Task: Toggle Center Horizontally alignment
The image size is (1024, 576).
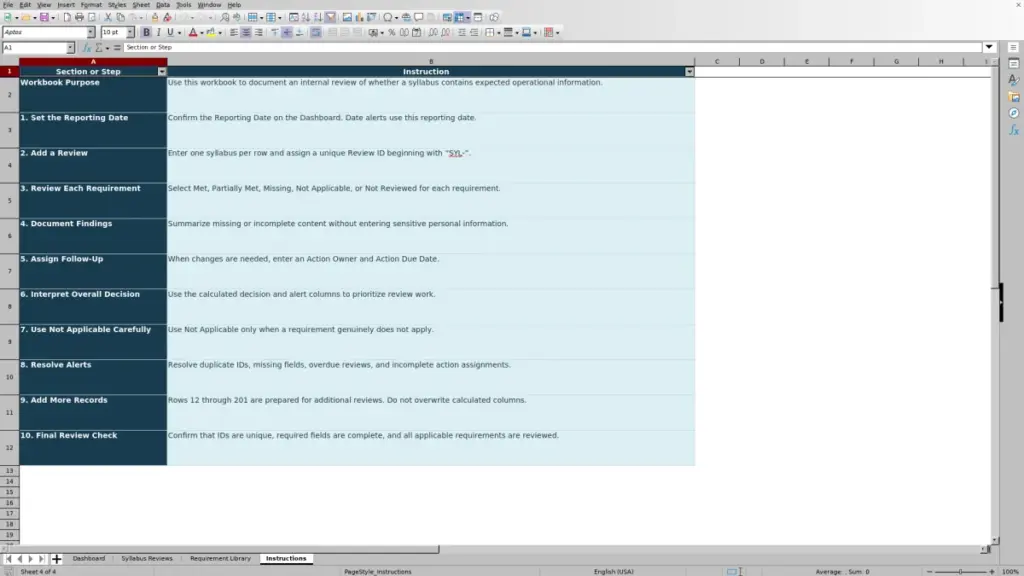Action: (246, 32)
